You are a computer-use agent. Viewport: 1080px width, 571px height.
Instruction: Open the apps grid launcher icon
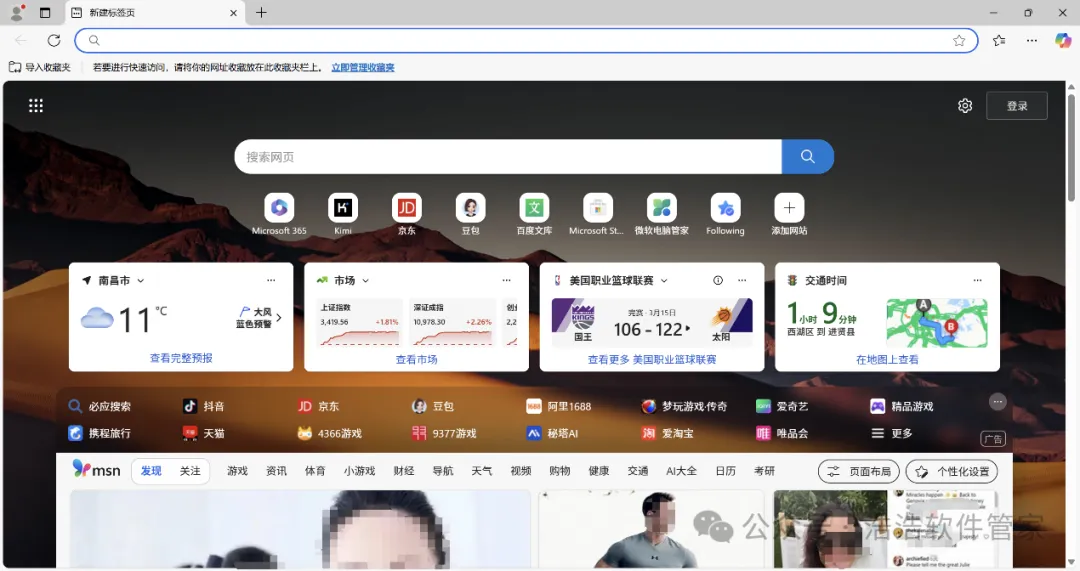(x=36, y=105)
